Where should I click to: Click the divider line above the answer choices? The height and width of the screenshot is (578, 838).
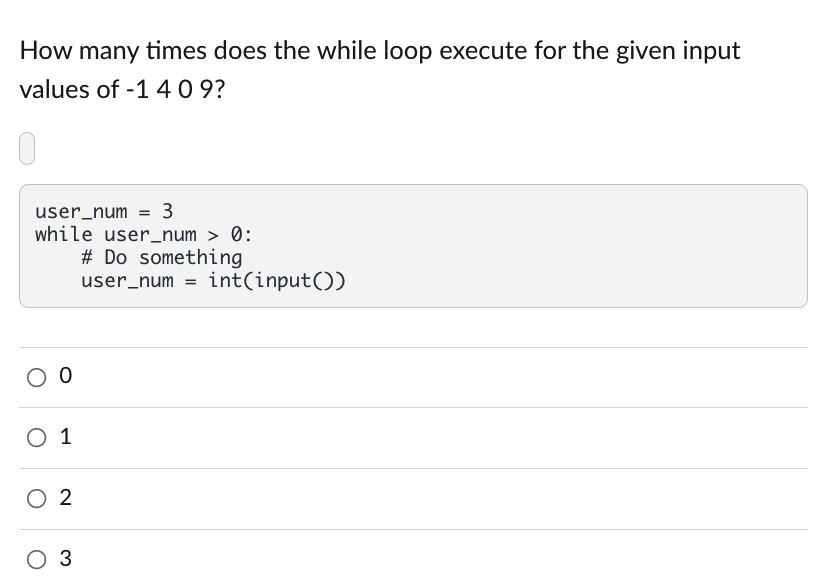point(413,346)
